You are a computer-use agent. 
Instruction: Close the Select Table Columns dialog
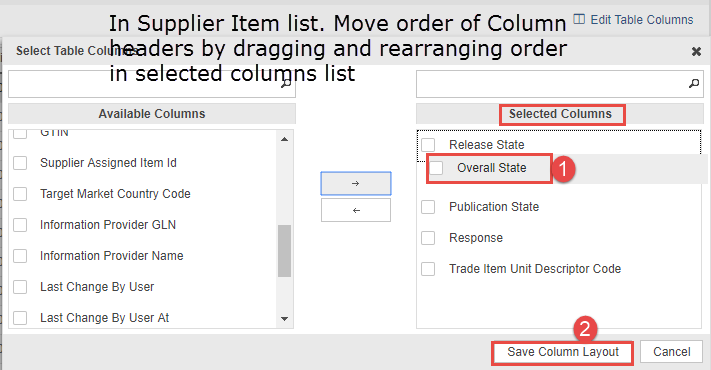coord(696,52)
